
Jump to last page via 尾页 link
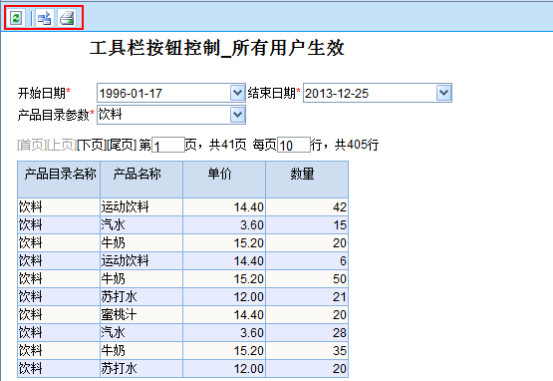(122, 145)
